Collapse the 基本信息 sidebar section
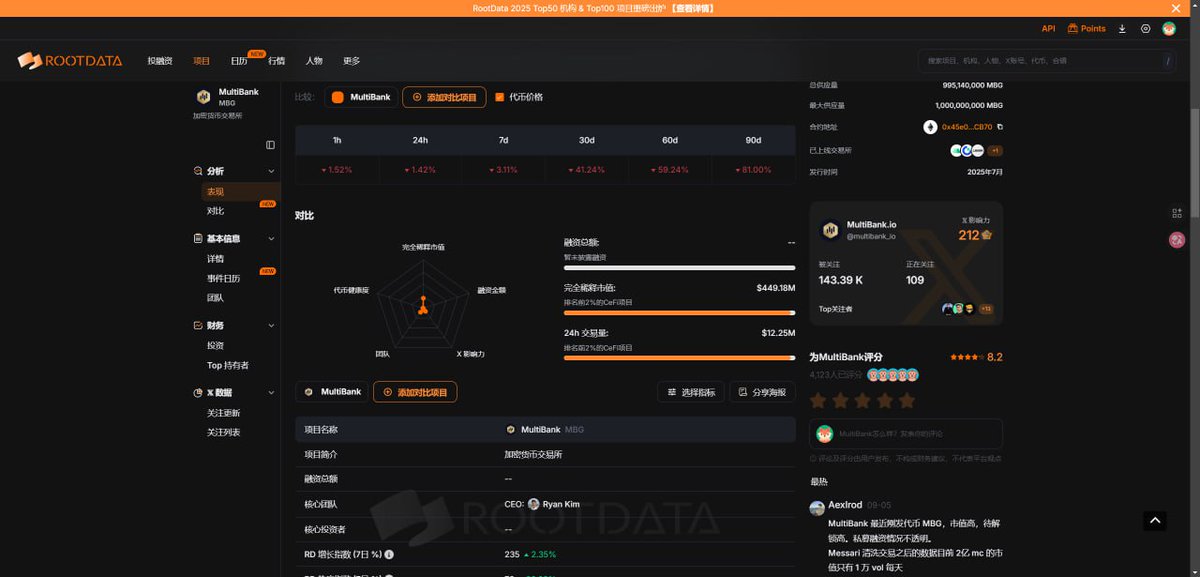1200x577 pixels. [271, 239]
